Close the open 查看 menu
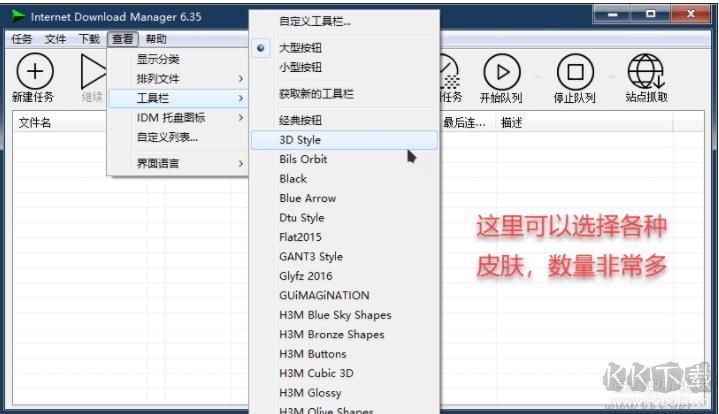This screenshot has width=719, height=414. (122, 39)
